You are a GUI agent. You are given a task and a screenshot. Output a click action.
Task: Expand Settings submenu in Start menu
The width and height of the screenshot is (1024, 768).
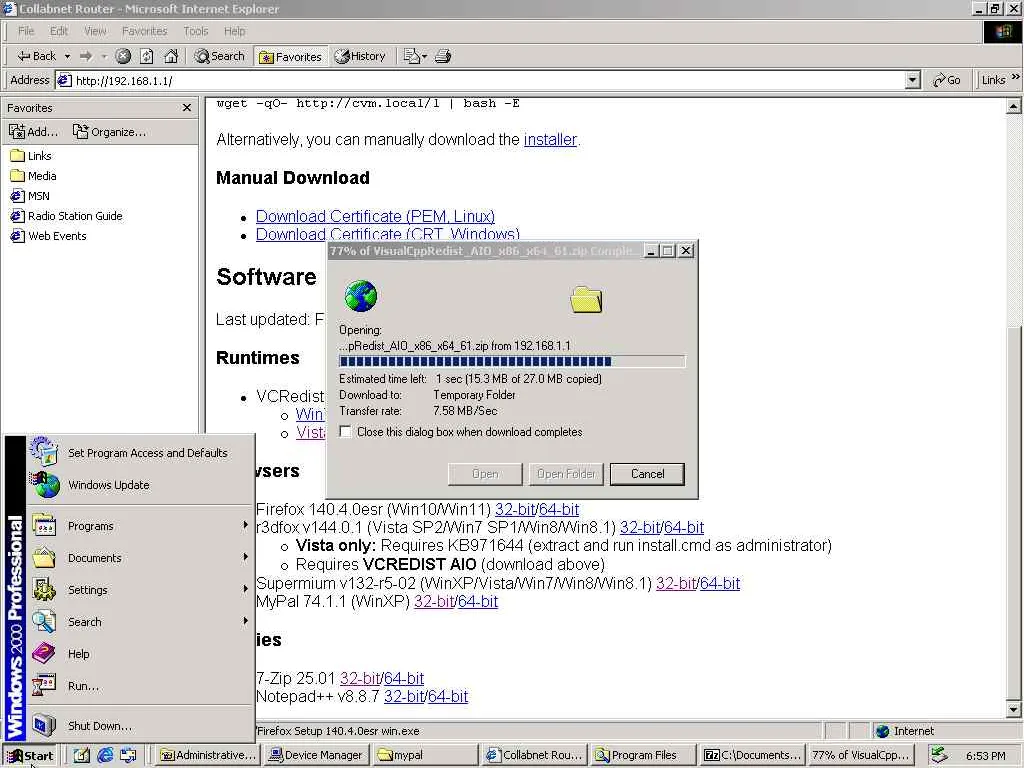[140, 590]
